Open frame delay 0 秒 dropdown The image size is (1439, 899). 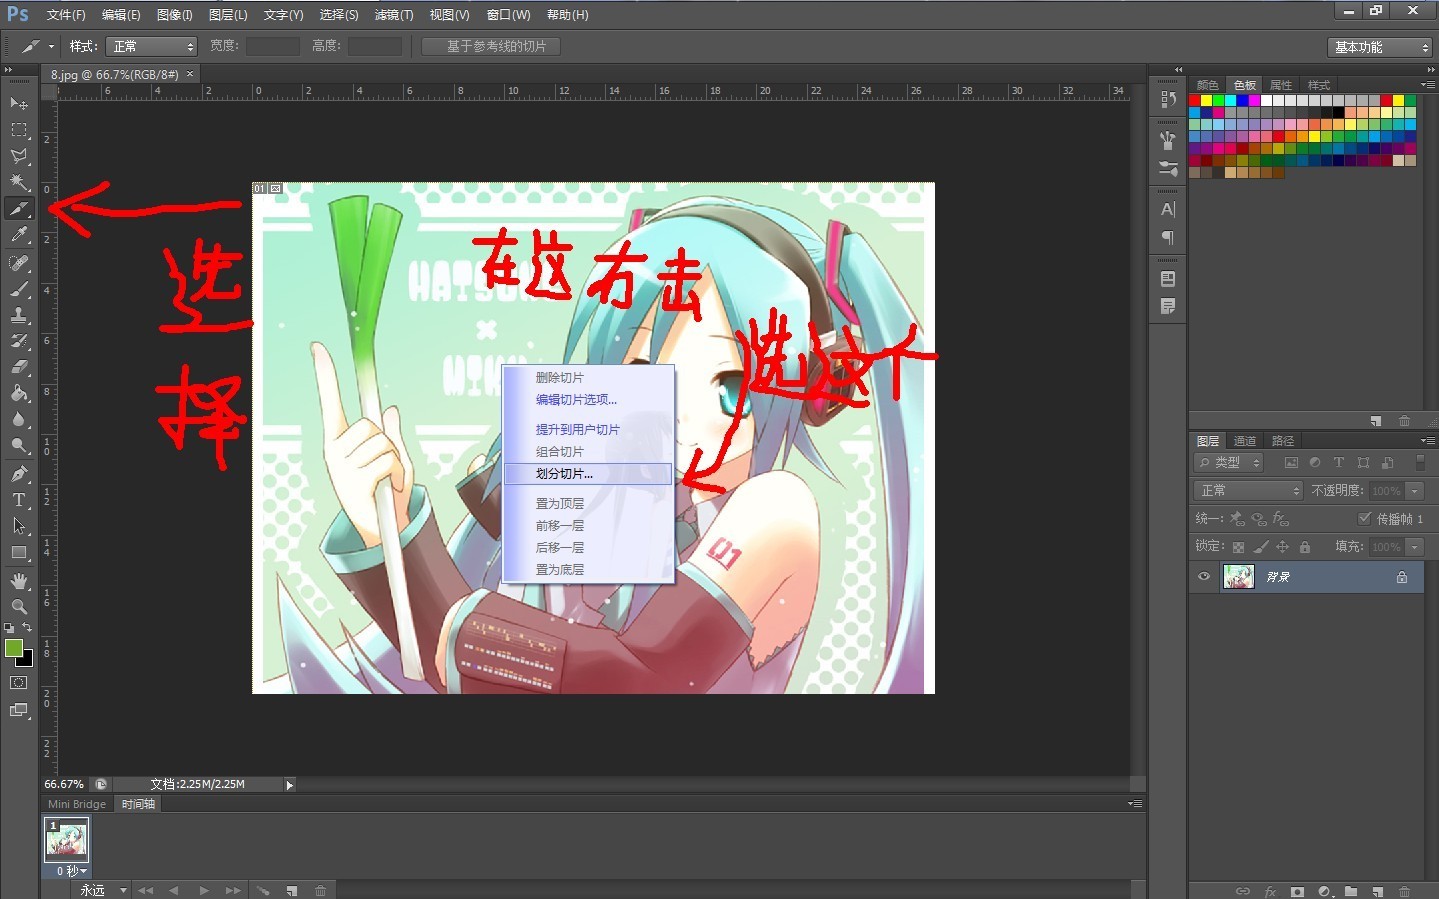(71, 871)
